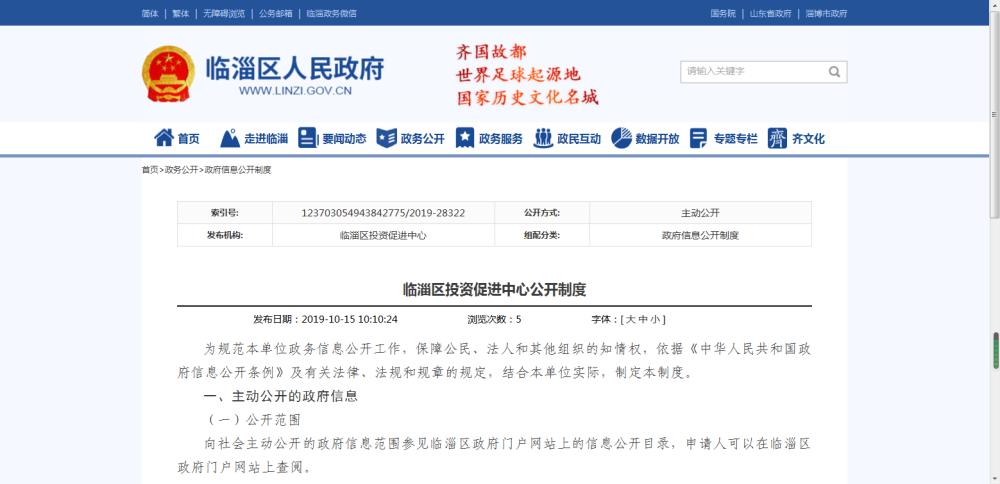This screenshot has height=484, width=1000.
Task: Select the large font size 大
Action: point(630,320)
